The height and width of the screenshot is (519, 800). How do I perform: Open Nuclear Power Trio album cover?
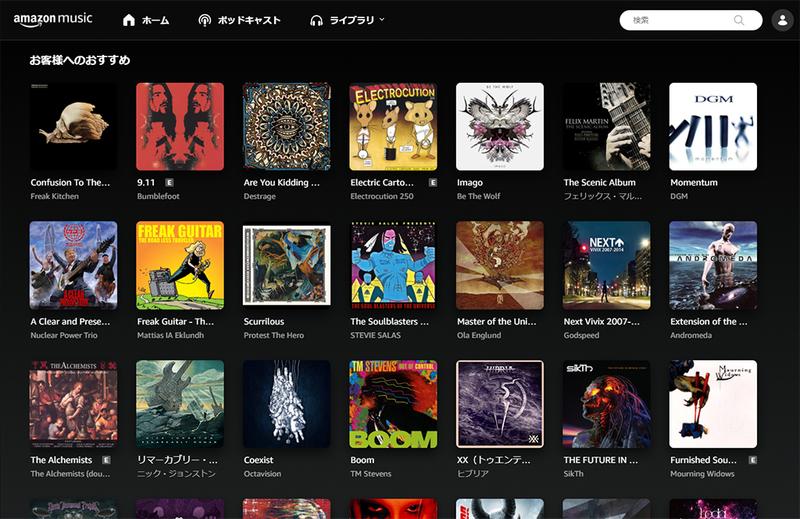(x=73, y=265)
